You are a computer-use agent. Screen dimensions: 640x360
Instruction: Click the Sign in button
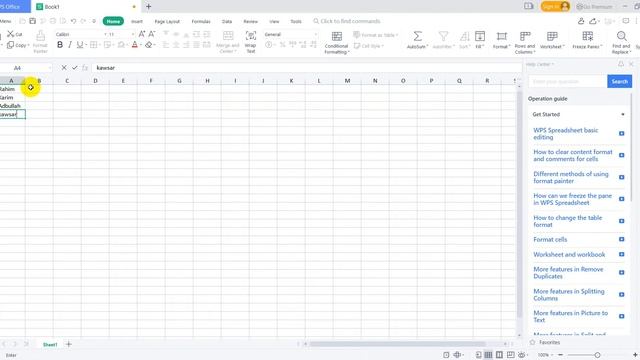click(555, 6)
